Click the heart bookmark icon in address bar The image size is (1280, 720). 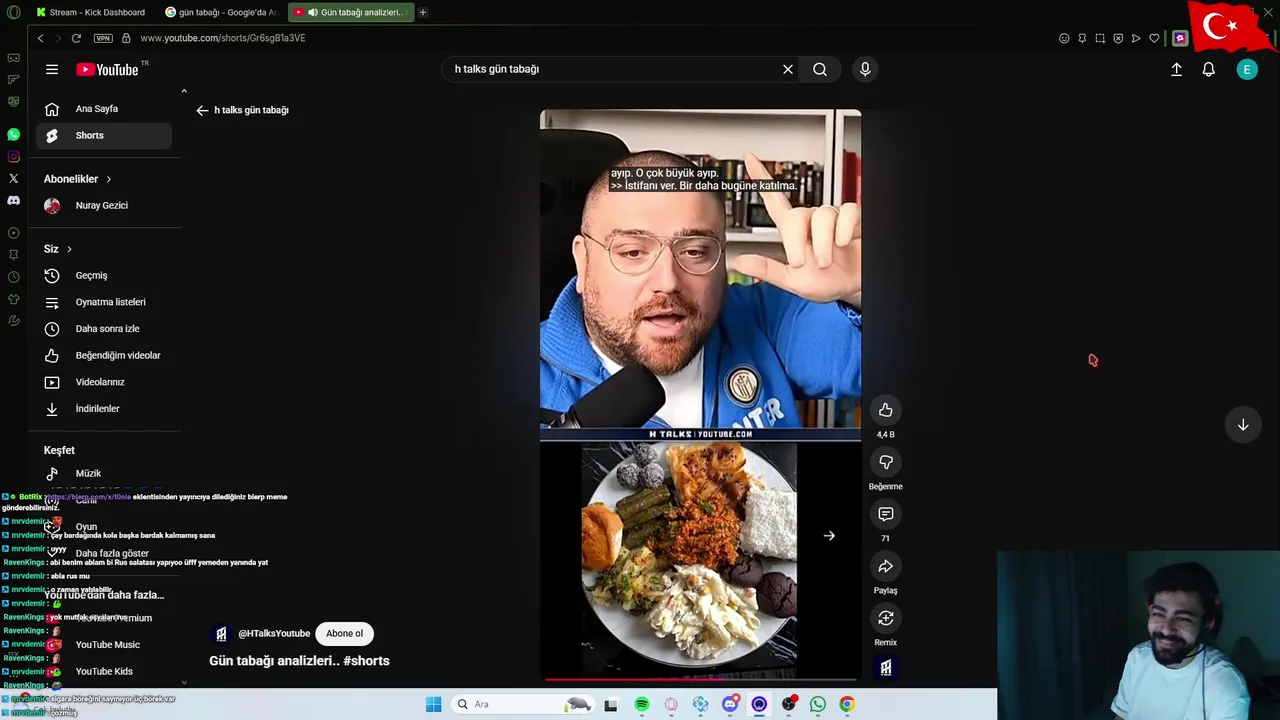click(1154, 38)
